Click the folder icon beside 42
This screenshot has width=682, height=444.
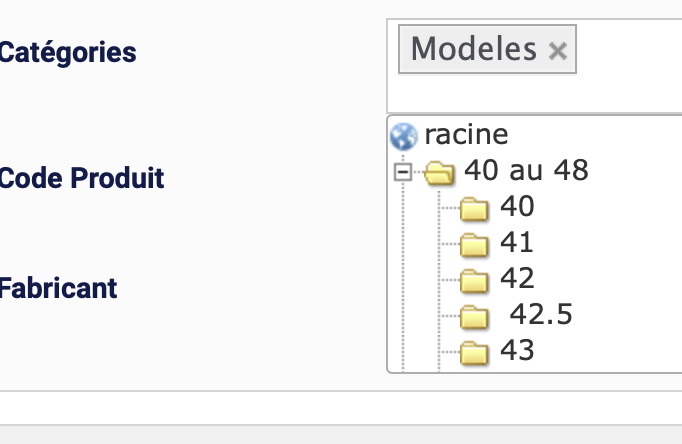click(473, 280)
